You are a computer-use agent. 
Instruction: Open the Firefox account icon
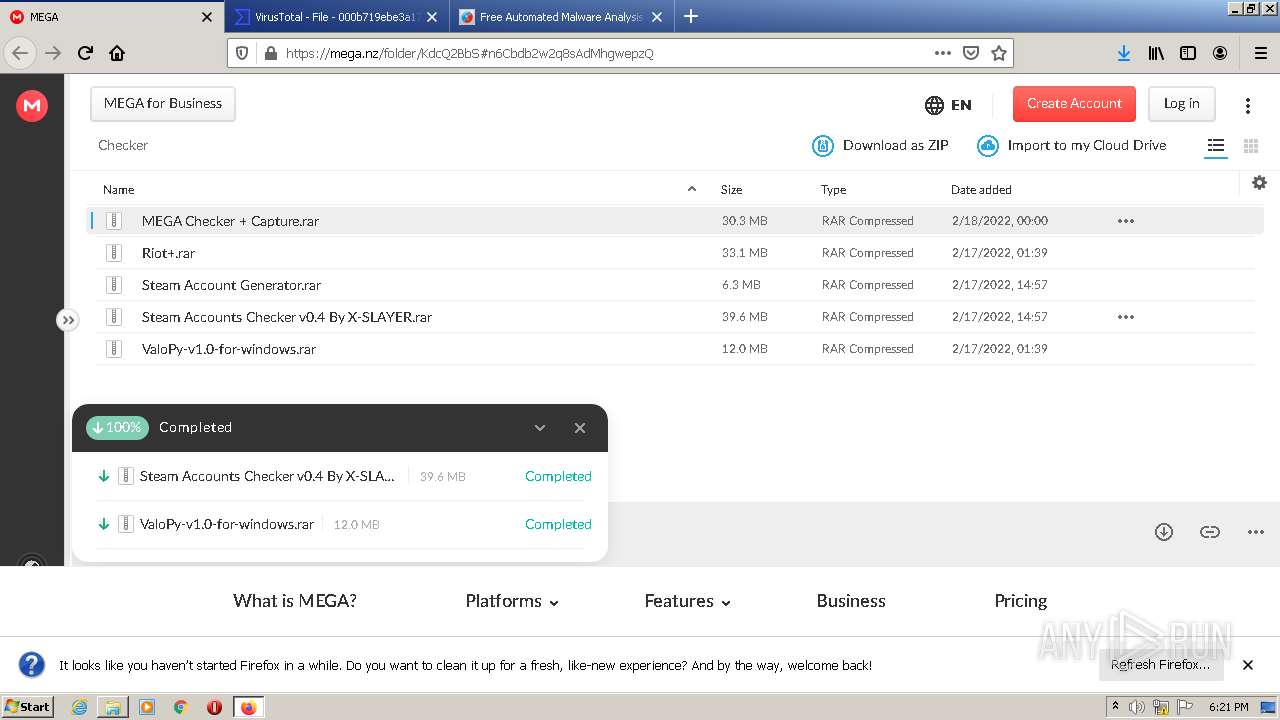1220,53
